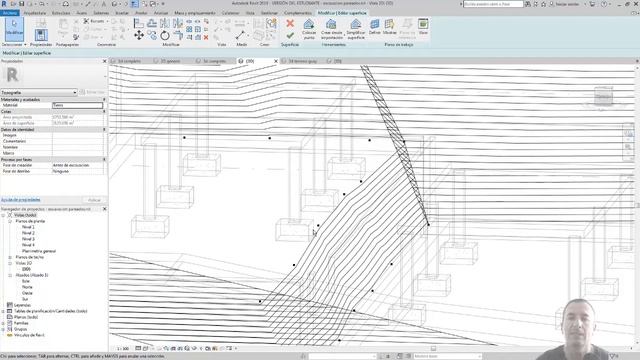640x360 pixels.
Task: Click the Revit R application logo
Action: coord(4,4)
